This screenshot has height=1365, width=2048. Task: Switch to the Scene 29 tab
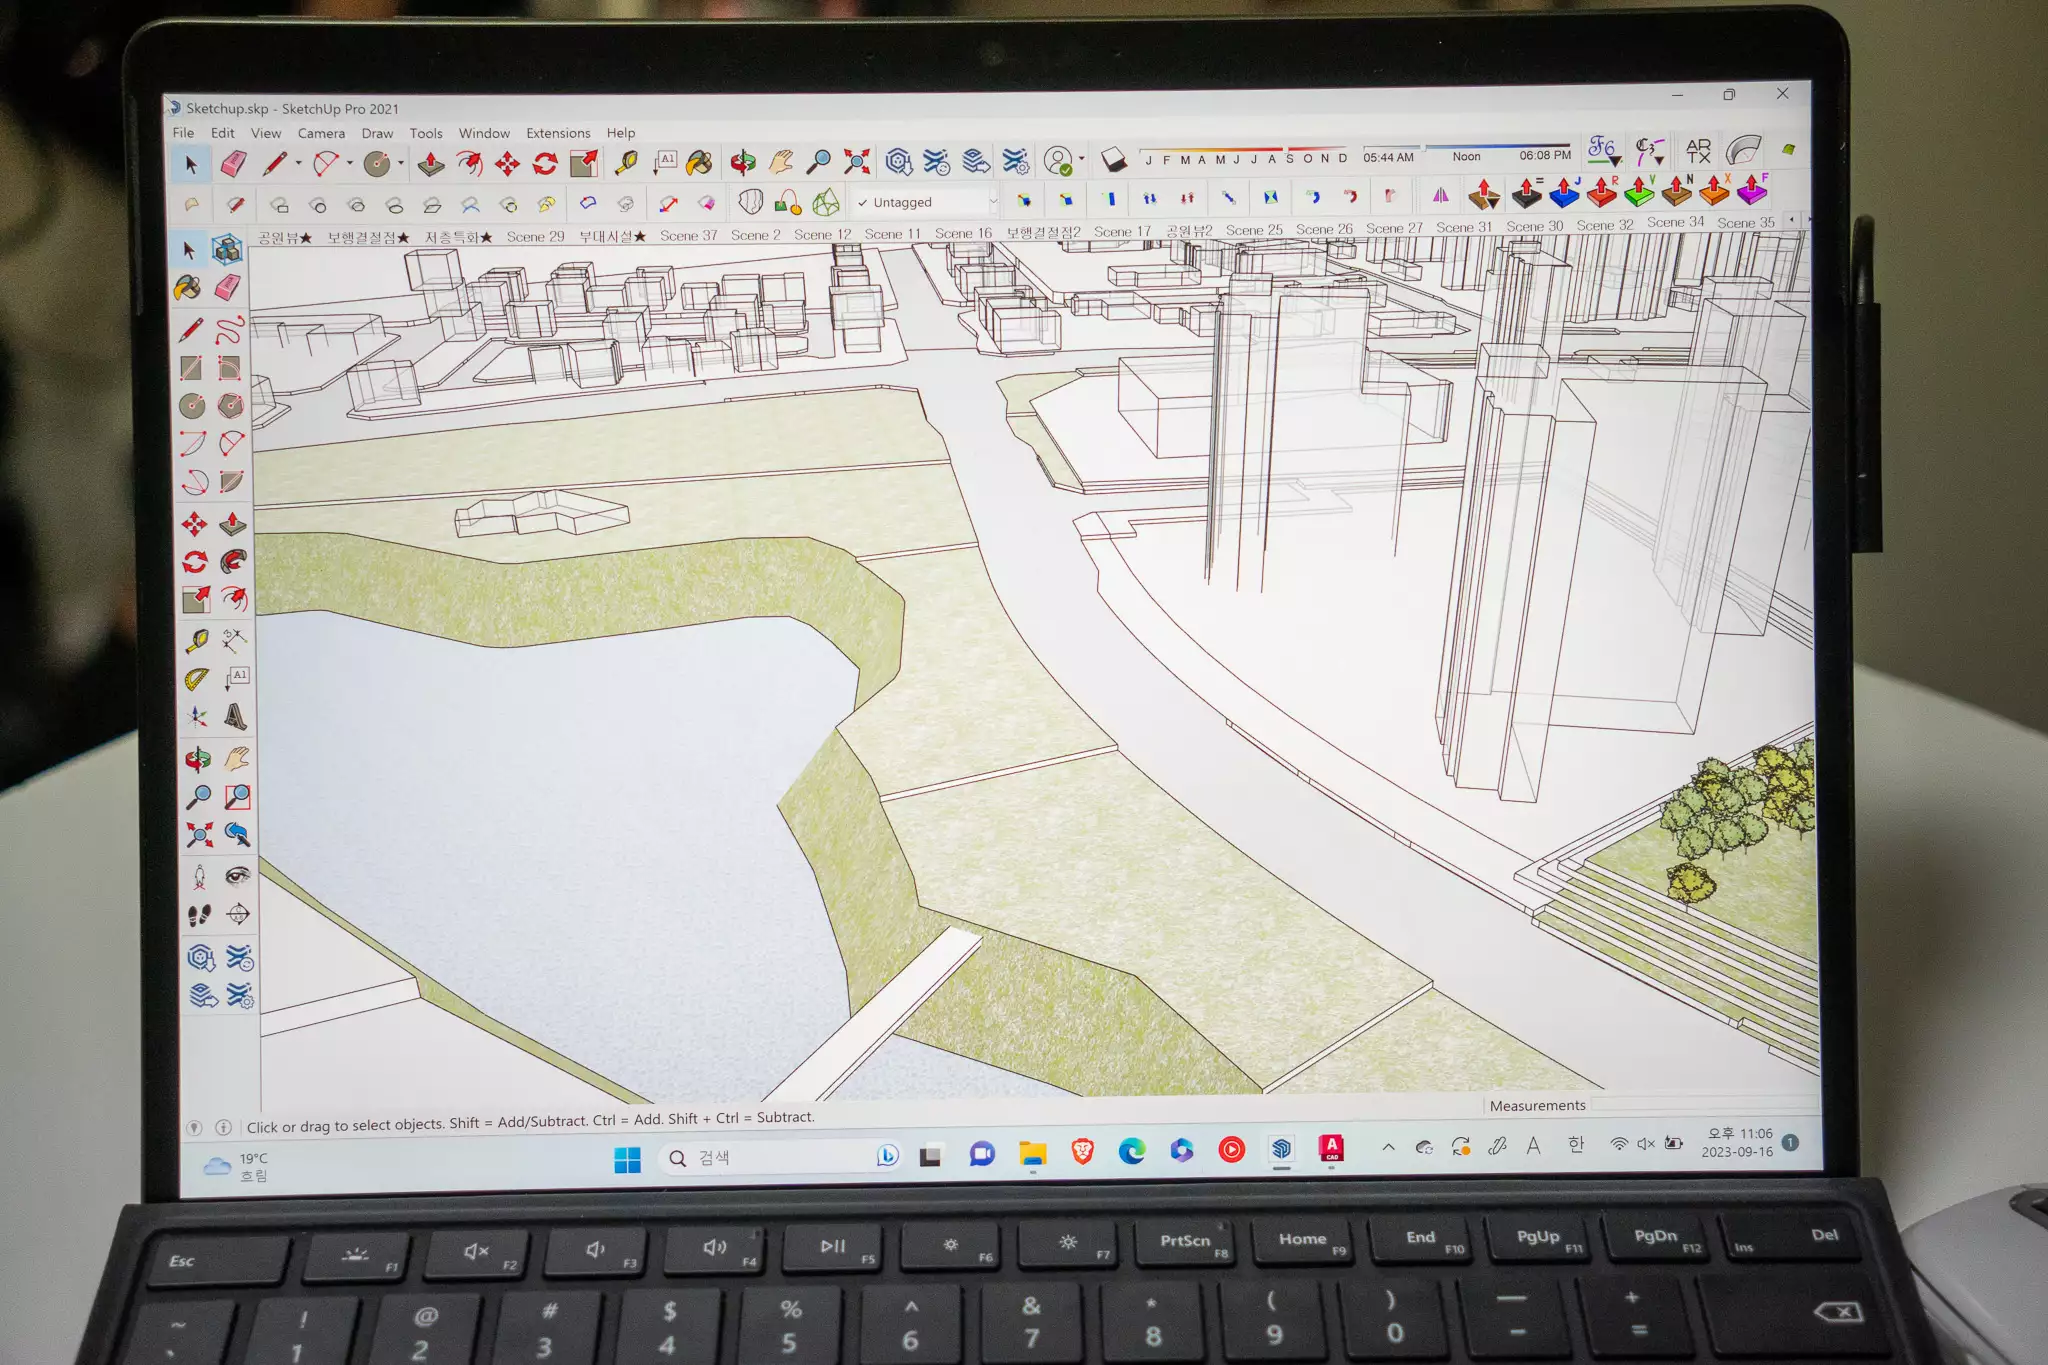[535, 237]
